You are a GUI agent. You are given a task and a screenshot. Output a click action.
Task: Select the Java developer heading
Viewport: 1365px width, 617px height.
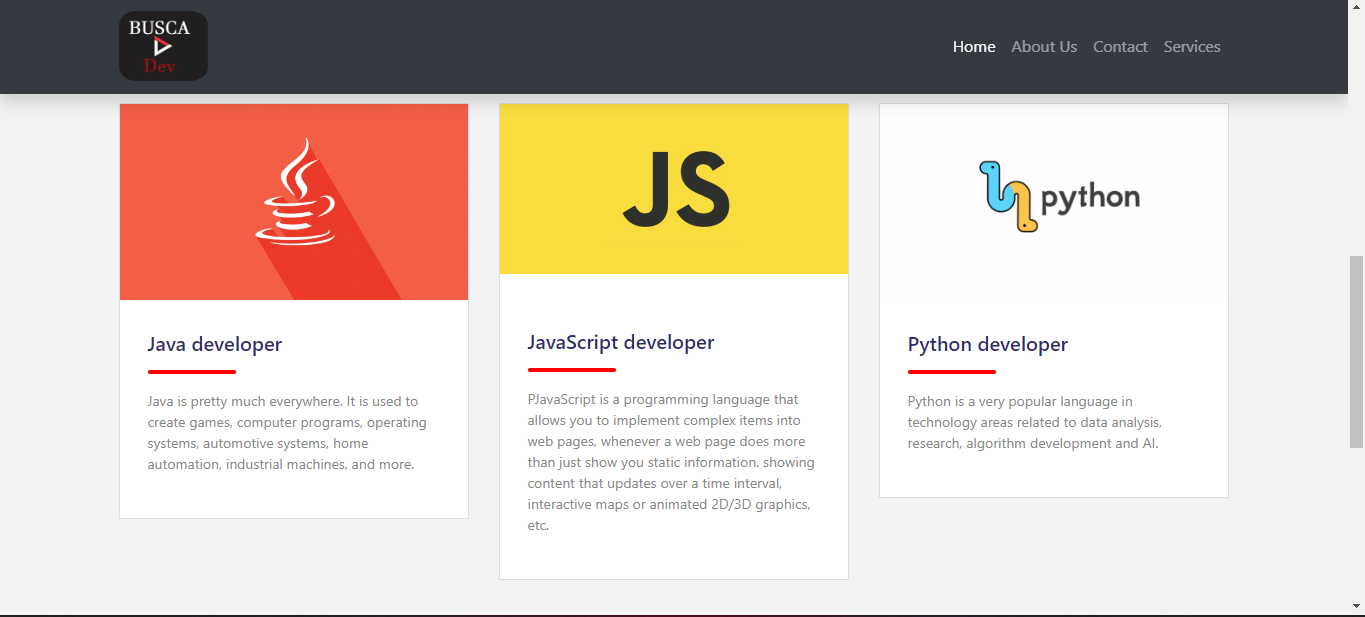(x=215, y=344)
